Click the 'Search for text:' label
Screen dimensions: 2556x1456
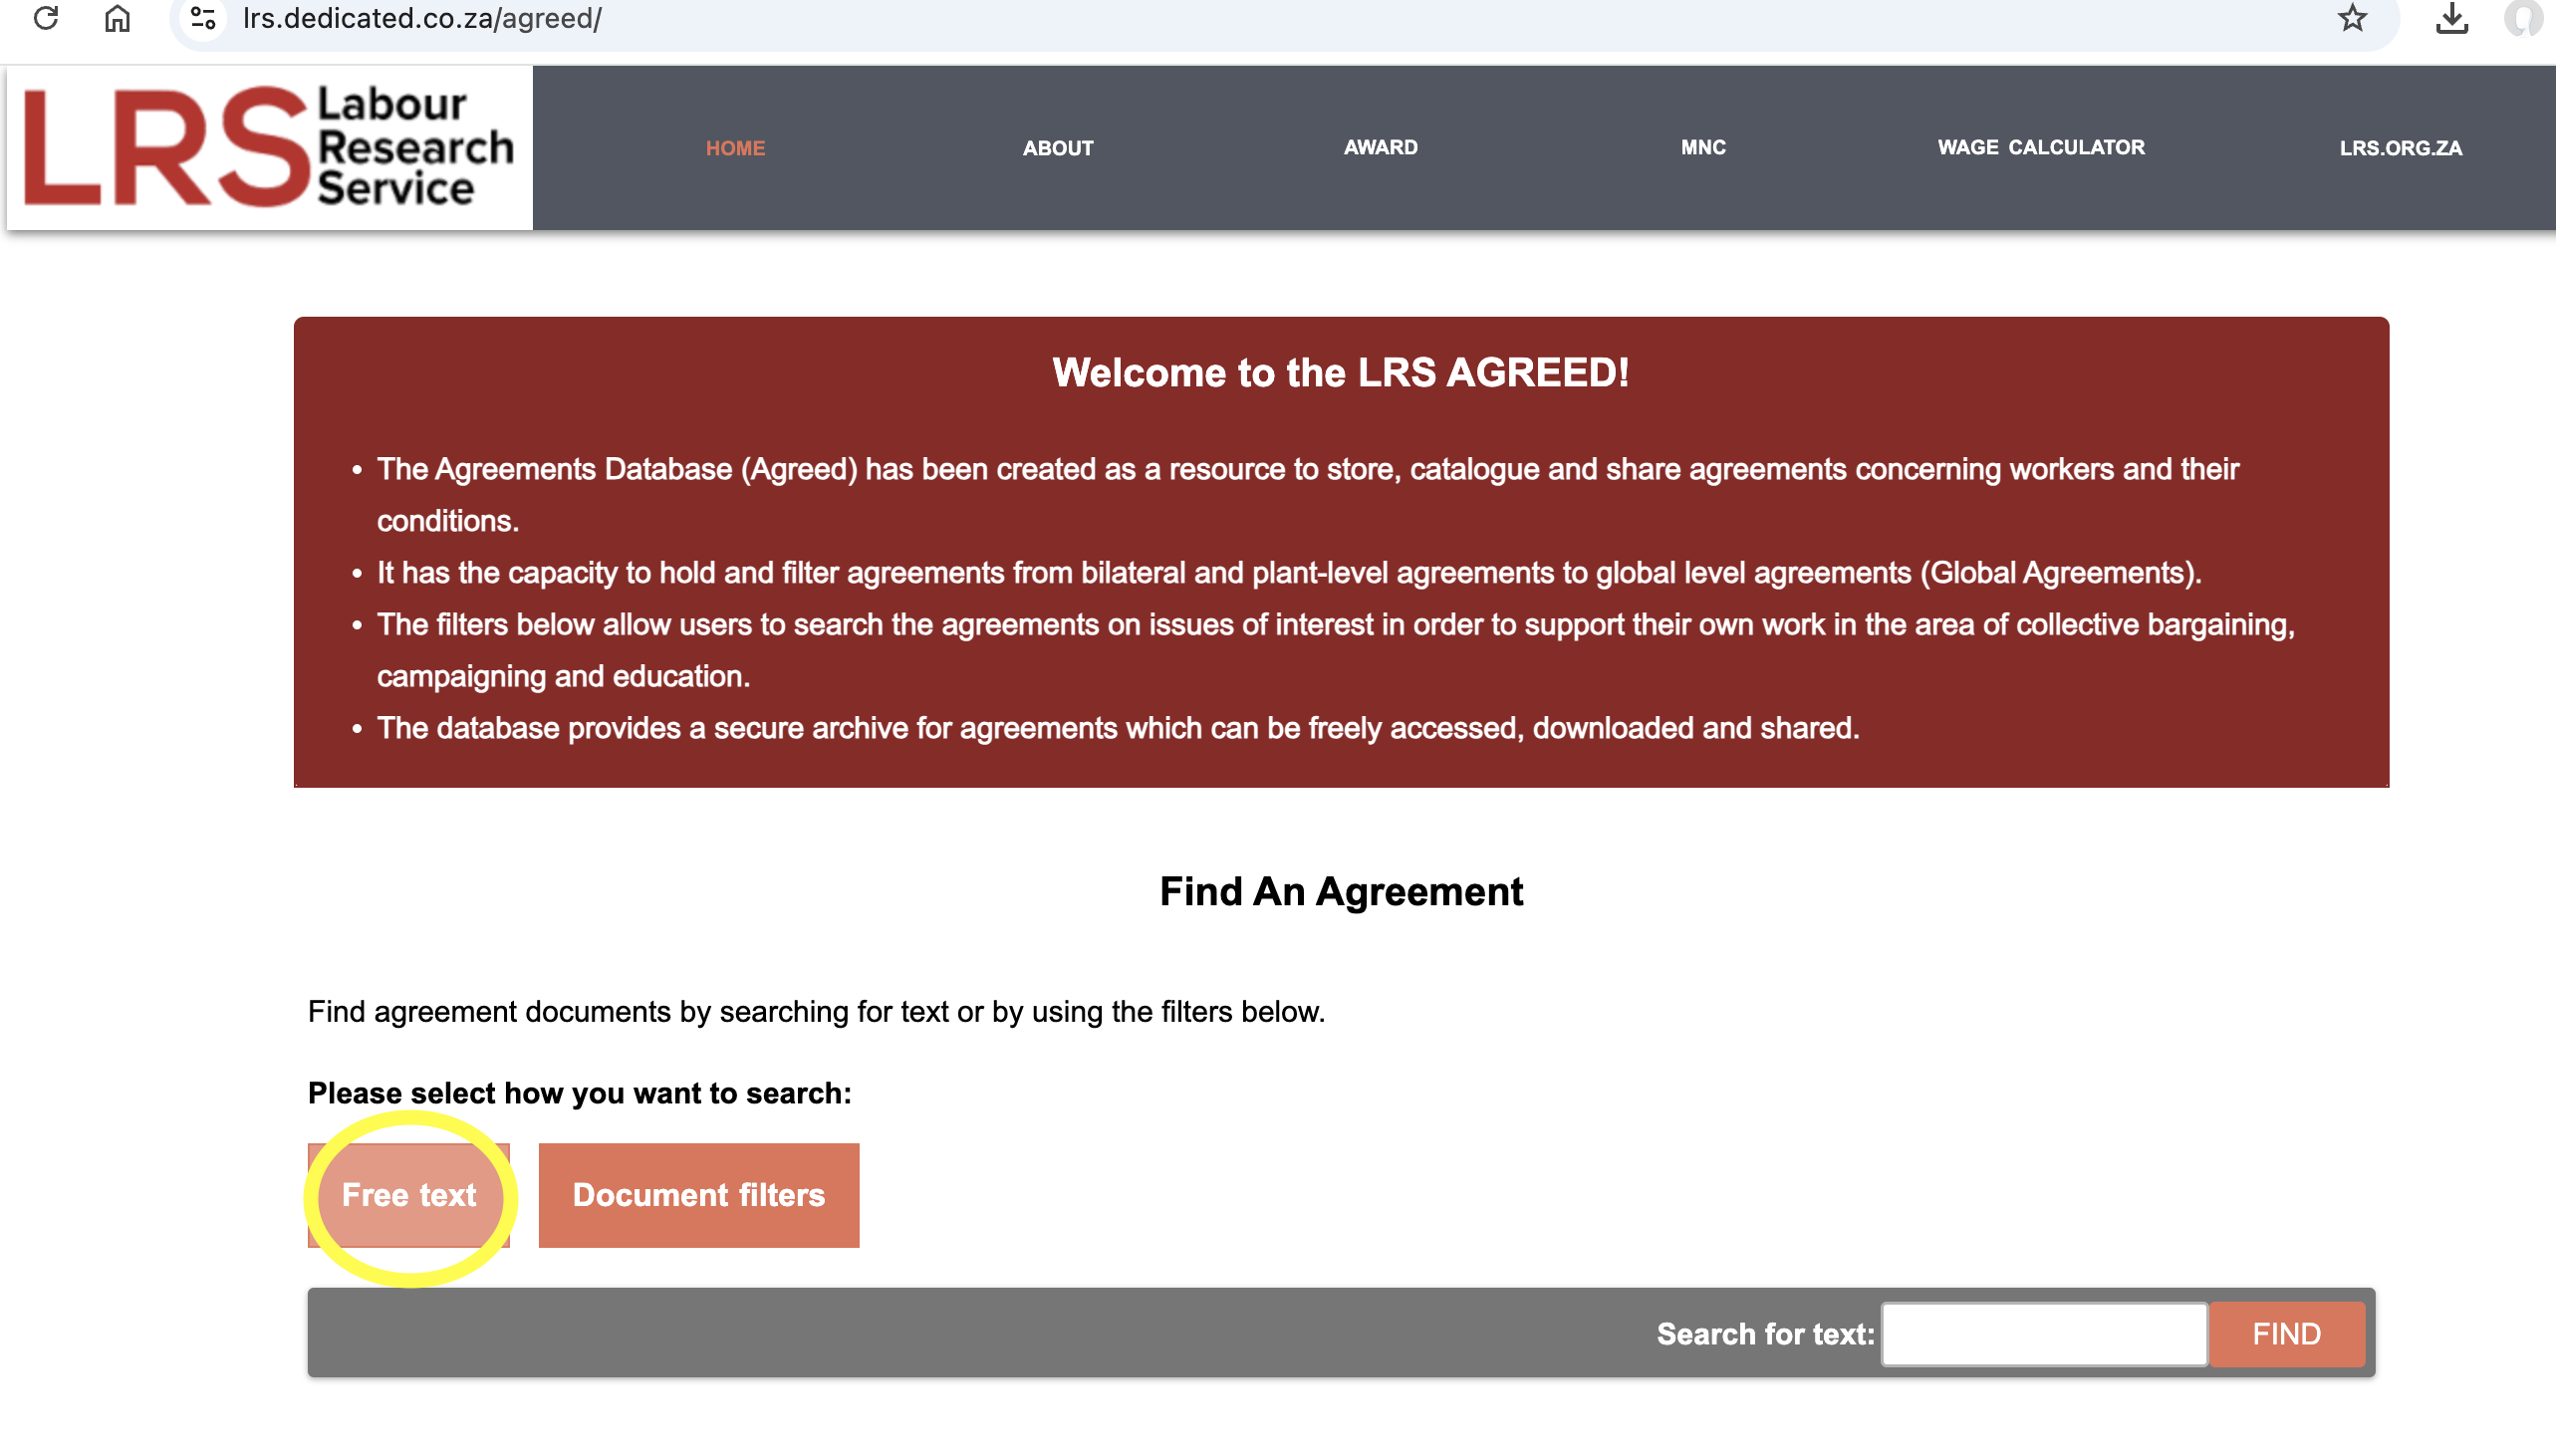coord(1765,1334)
